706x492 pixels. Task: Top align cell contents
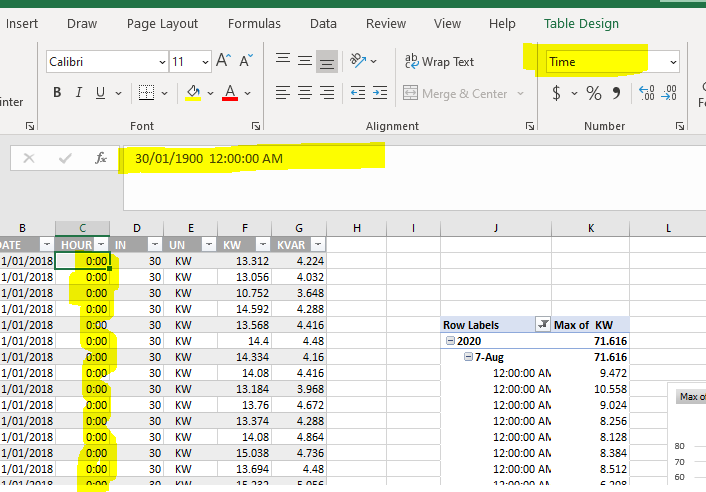tap(283, 59)
